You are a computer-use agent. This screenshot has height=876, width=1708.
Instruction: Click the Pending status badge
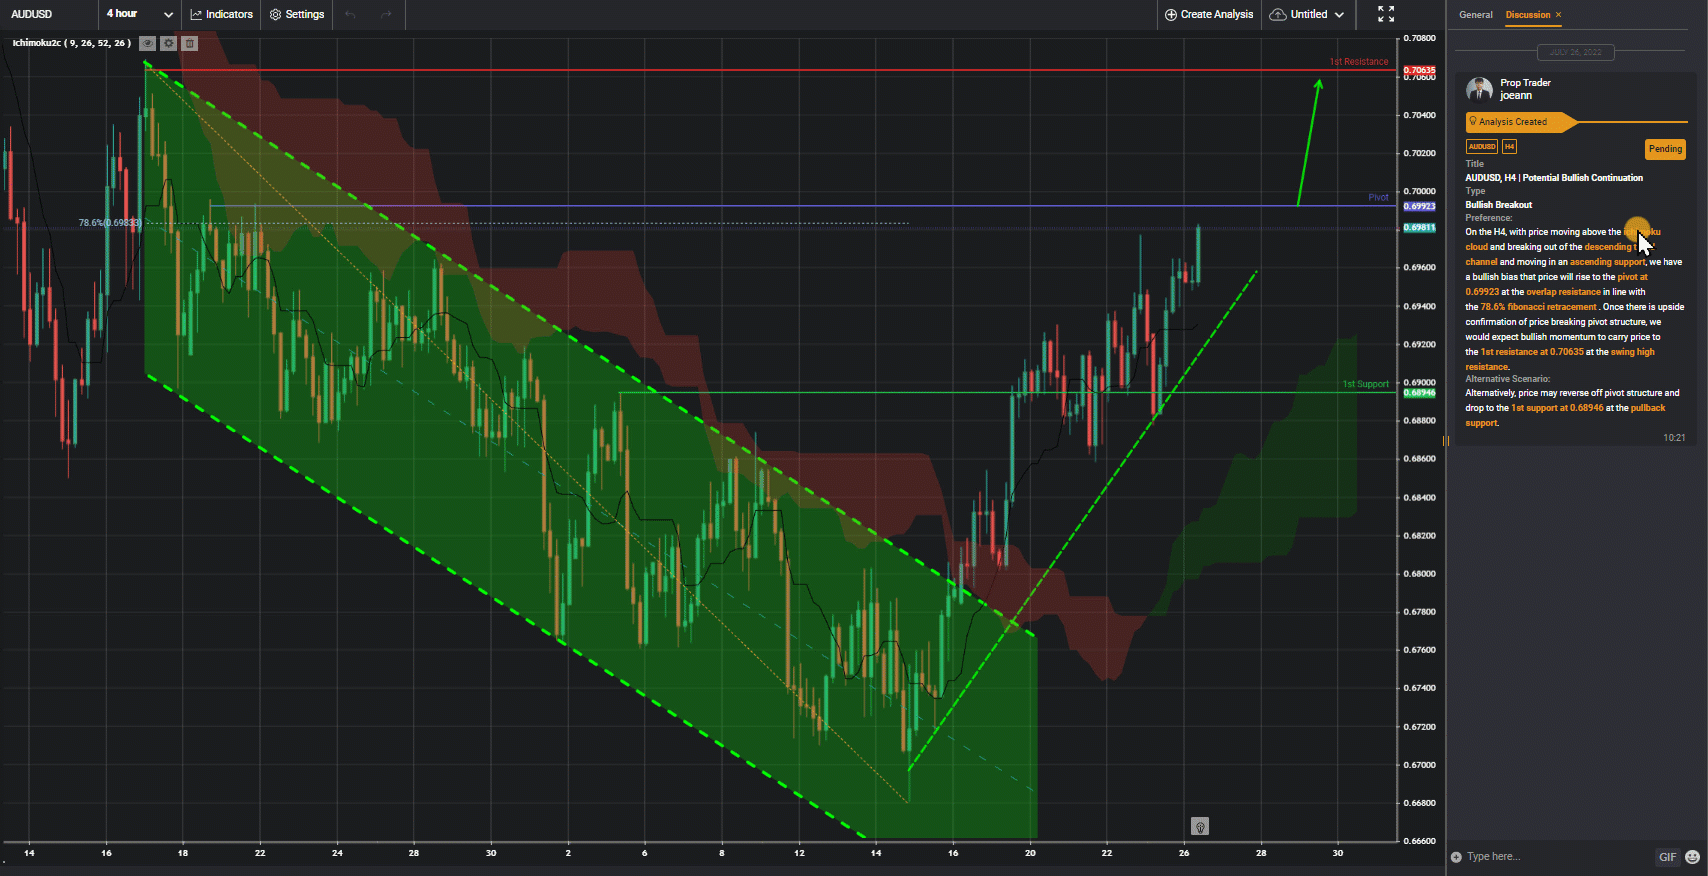pyautogui.click(x=1665, y=149)
